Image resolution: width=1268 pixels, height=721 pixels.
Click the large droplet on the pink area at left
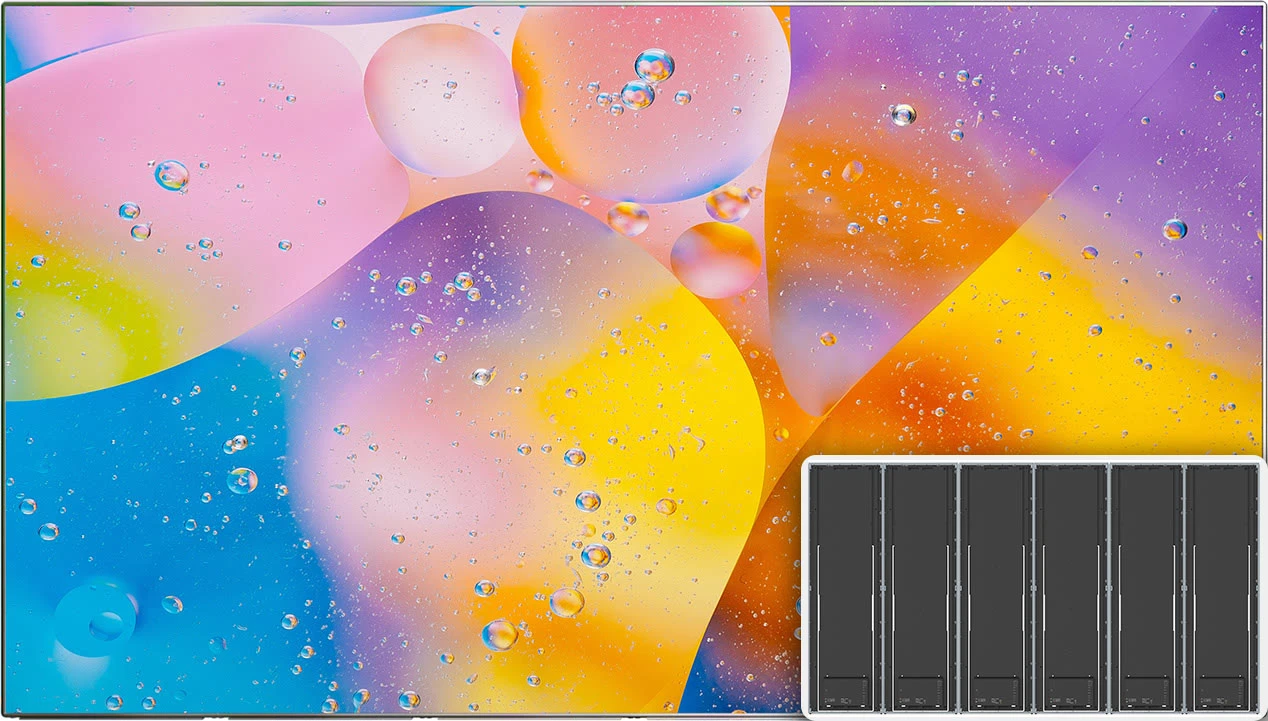pos(171,175)
